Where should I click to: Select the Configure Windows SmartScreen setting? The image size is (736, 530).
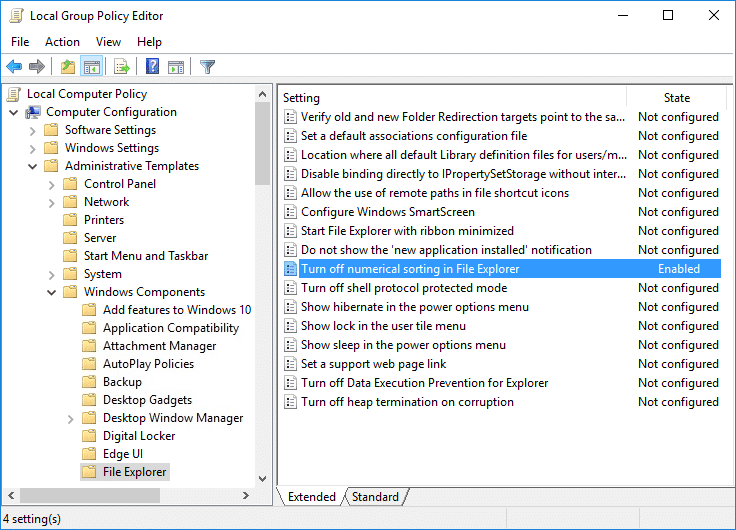(x=388, y=212)
